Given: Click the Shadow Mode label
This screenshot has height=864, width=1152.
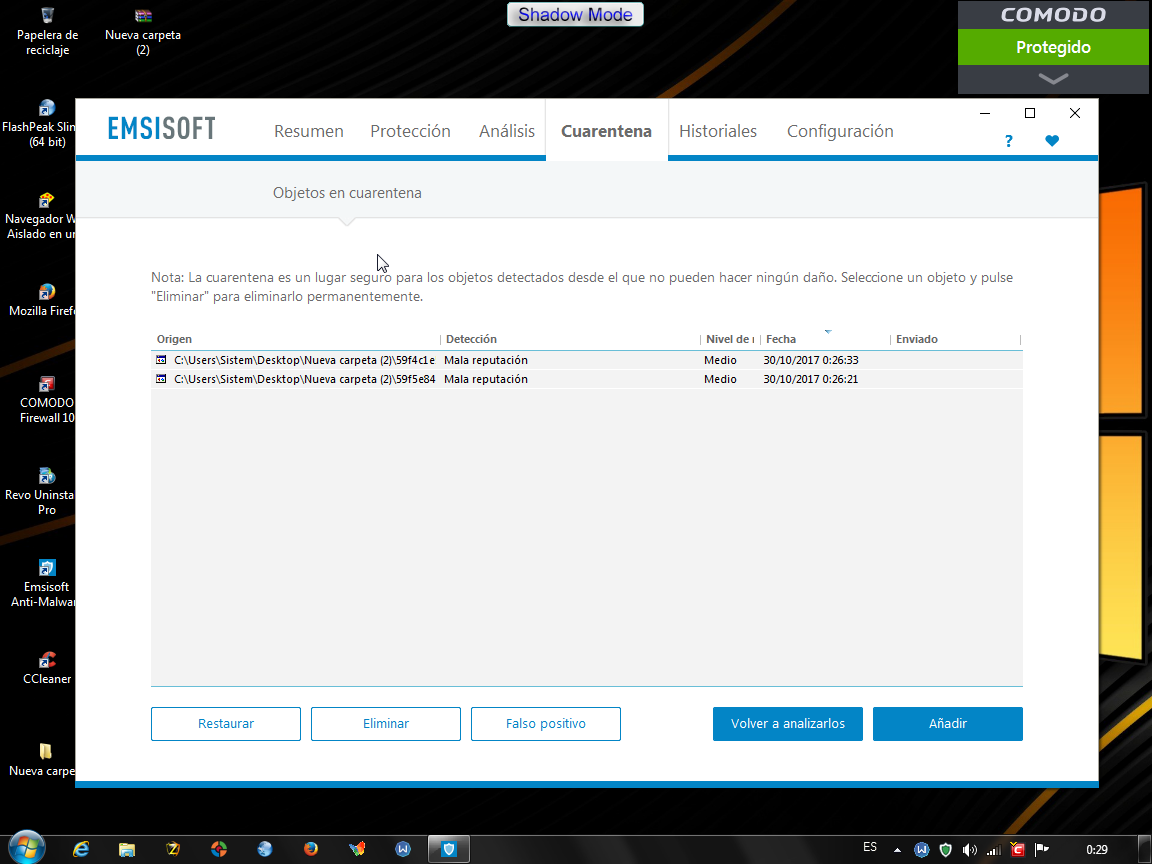Looking at the screenshot, I should pyautogui.click(x=575, y=15).
